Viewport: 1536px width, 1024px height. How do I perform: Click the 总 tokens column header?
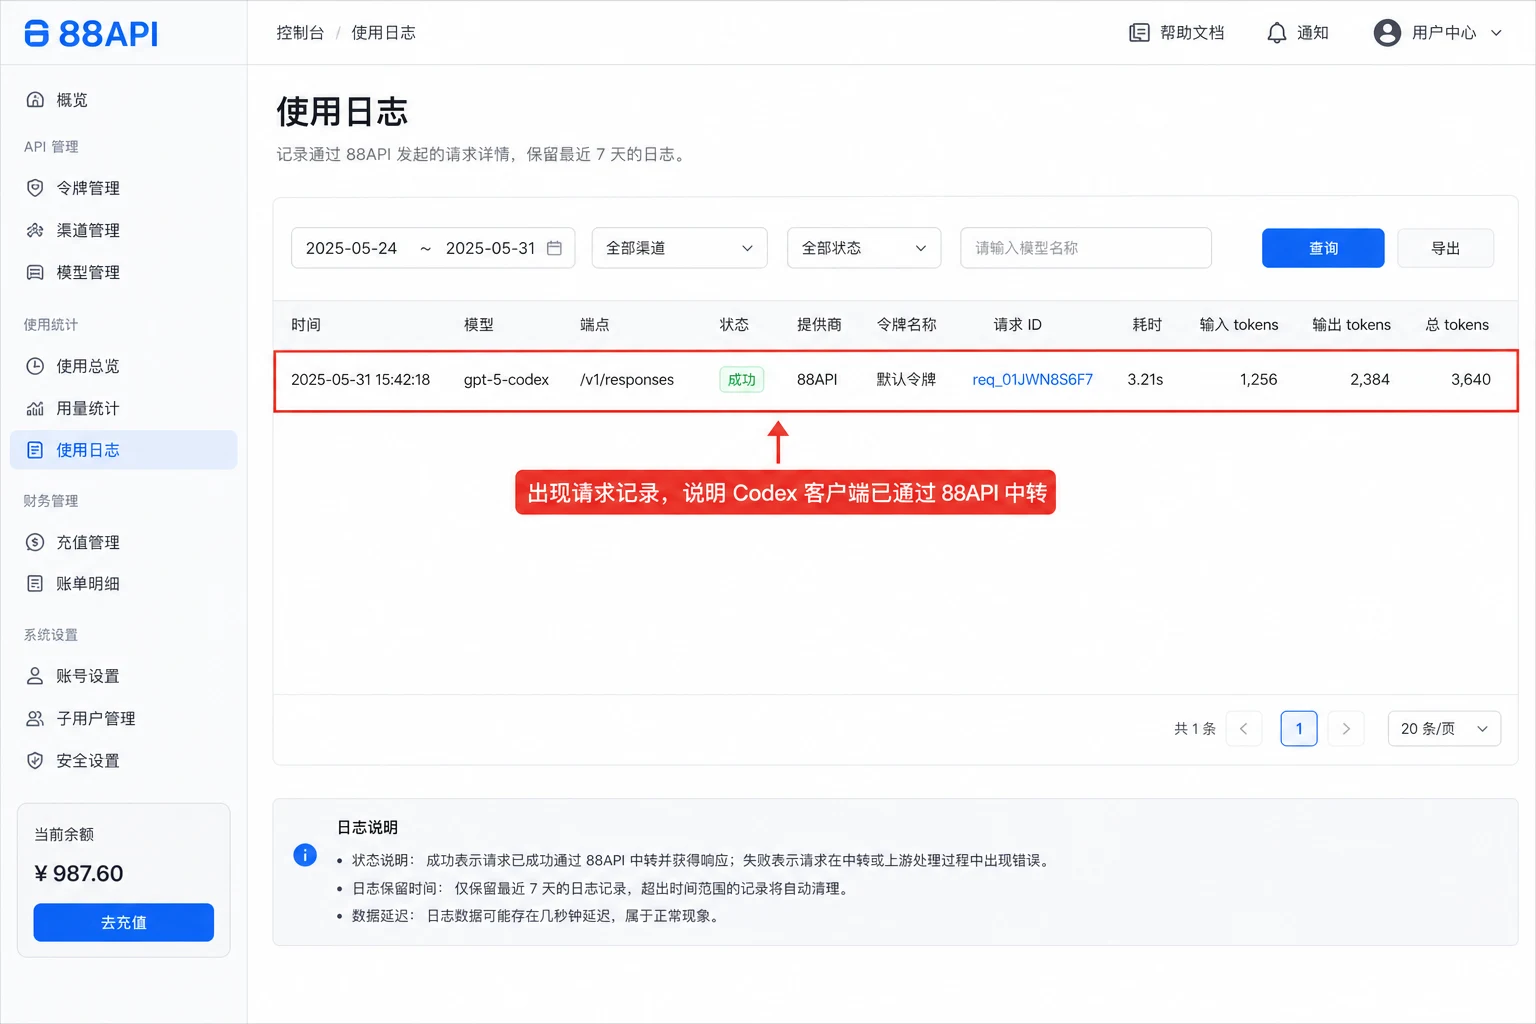point(1457,325)
